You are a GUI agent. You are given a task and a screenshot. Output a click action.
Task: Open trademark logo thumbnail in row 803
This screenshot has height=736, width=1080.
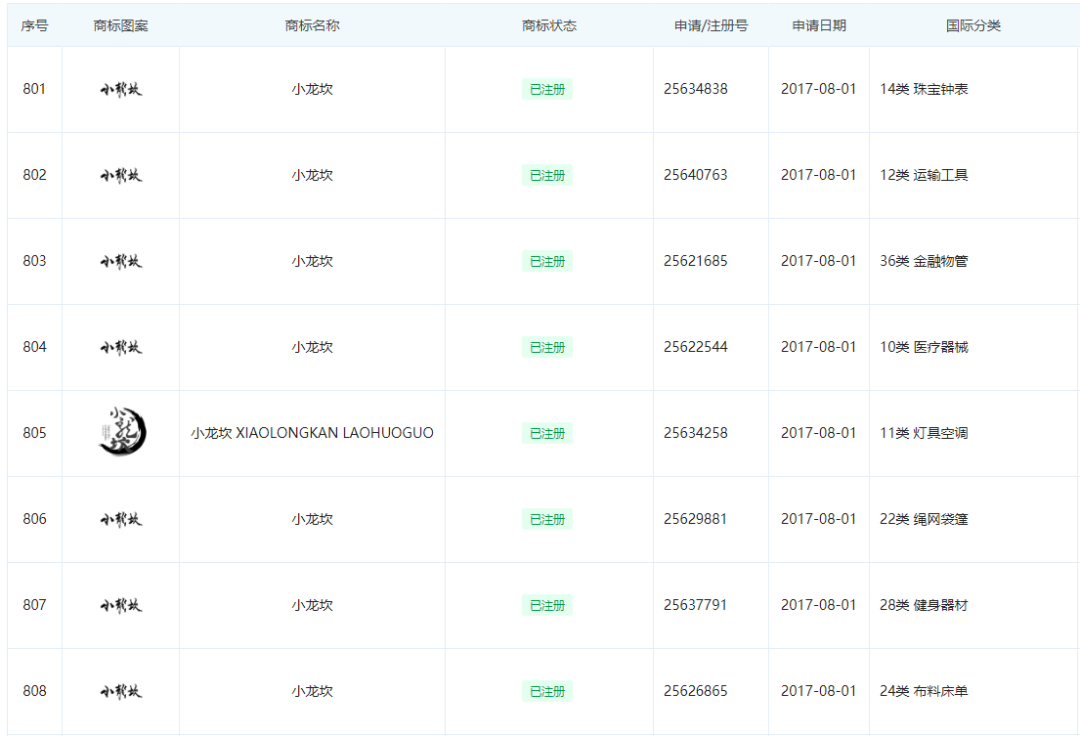pyautogui.click(x=121, y=262)
